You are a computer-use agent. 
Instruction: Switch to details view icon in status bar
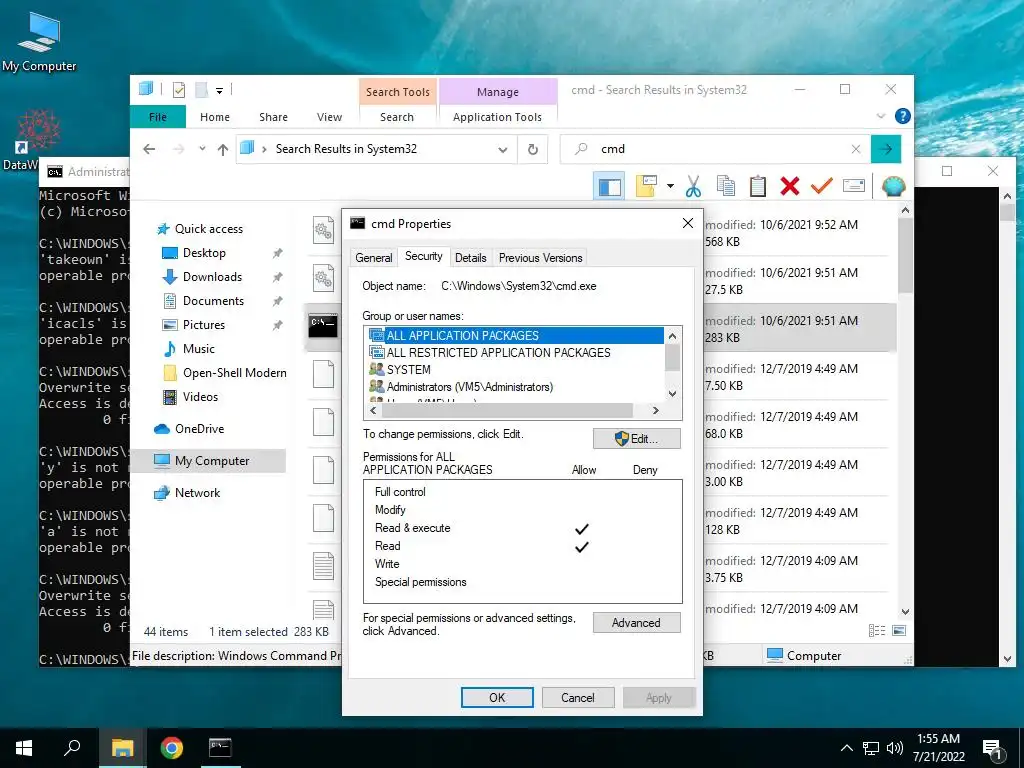tap(877, 630)
